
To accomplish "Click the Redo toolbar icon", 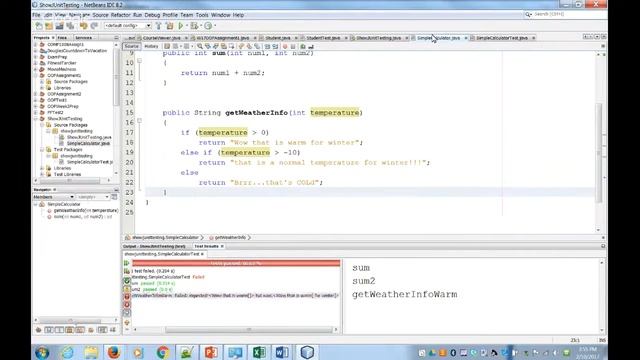I will click(94, 26).
